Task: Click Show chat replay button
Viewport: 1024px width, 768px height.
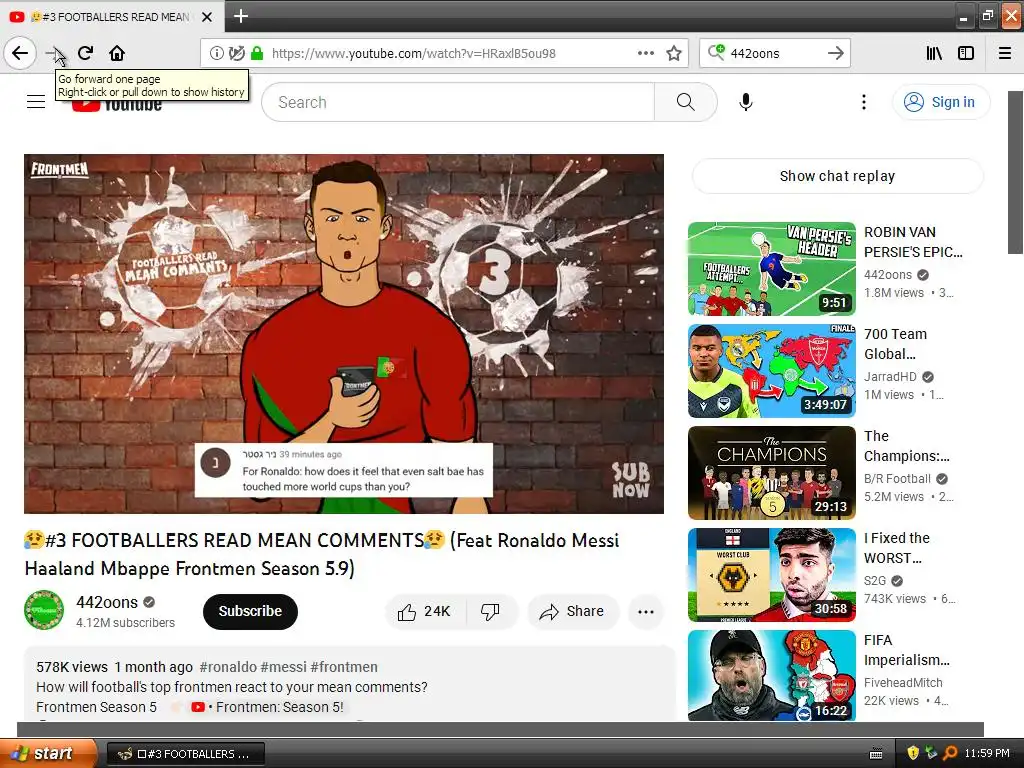Action: pos(837,176)
